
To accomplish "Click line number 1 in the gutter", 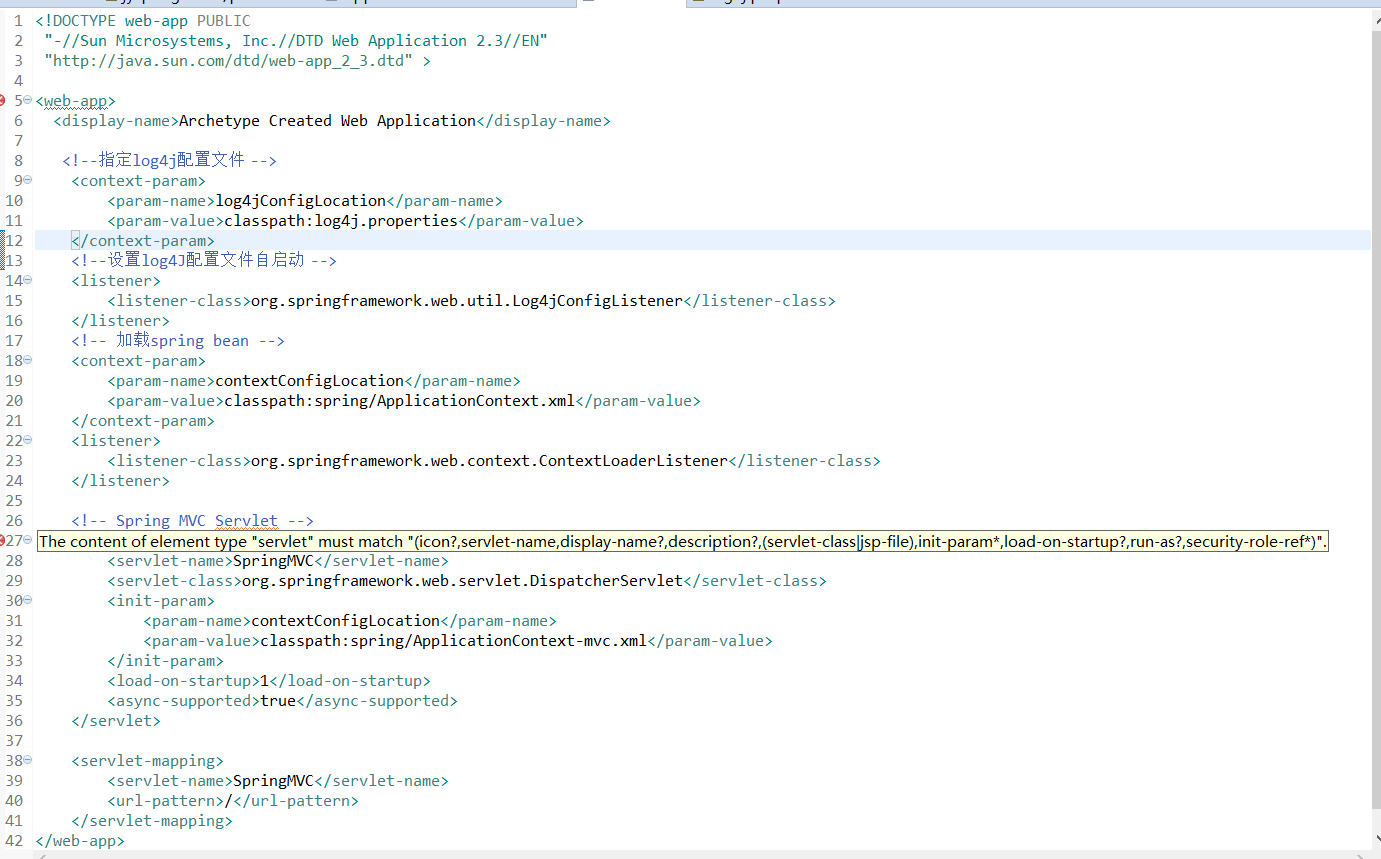I will (18, 21).
